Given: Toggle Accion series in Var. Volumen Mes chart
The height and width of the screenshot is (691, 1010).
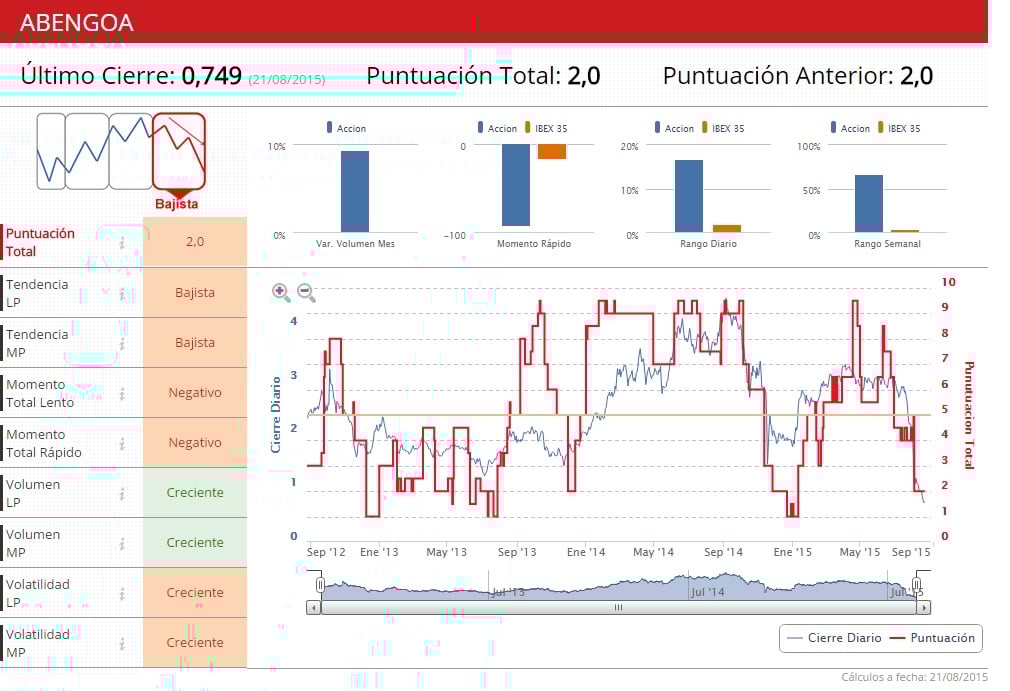Looking at the screenshot, I should [346, 128].
